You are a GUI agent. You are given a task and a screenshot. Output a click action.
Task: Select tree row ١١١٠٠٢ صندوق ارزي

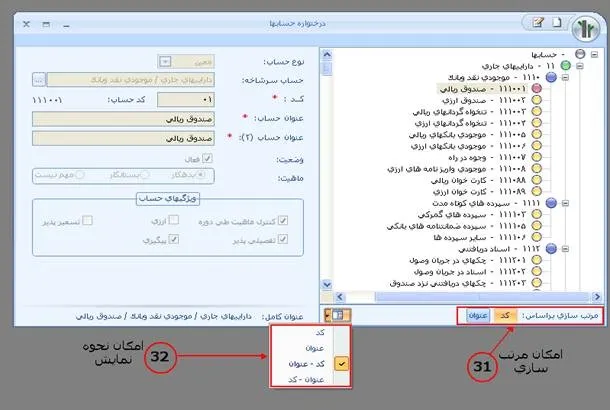484,100
